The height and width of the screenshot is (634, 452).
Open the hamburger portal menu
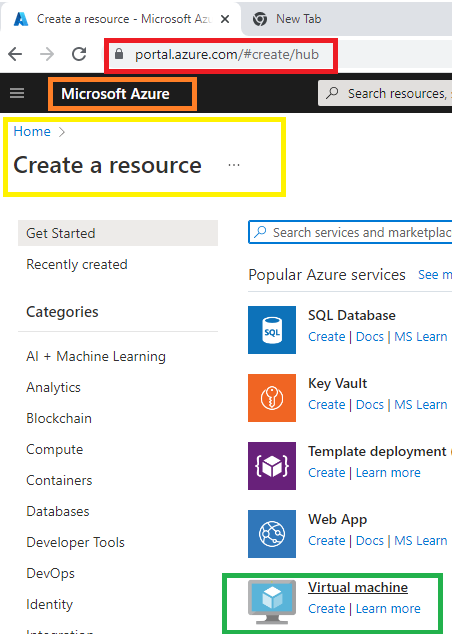[17, 93]
